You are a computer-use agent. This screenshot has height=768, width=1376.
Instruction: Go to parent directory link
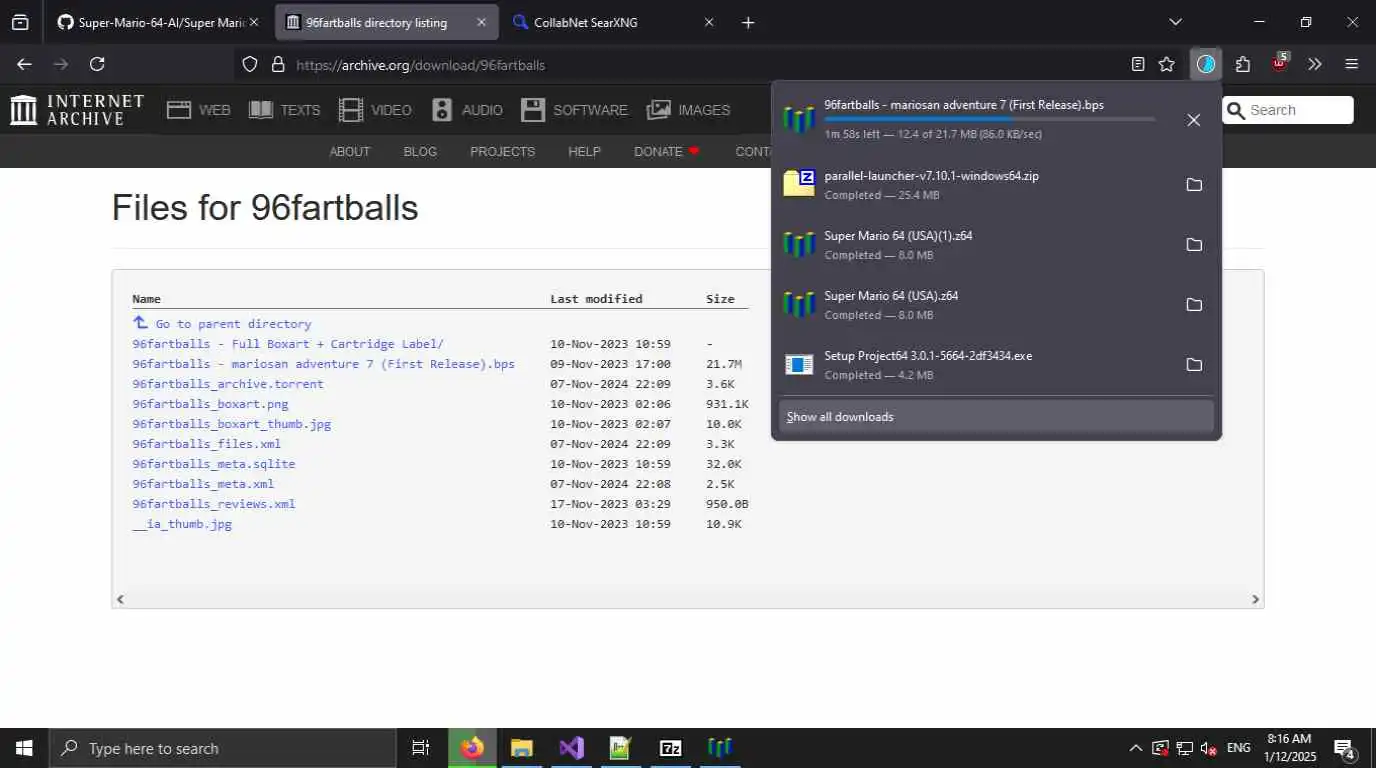tap(222, 323)
